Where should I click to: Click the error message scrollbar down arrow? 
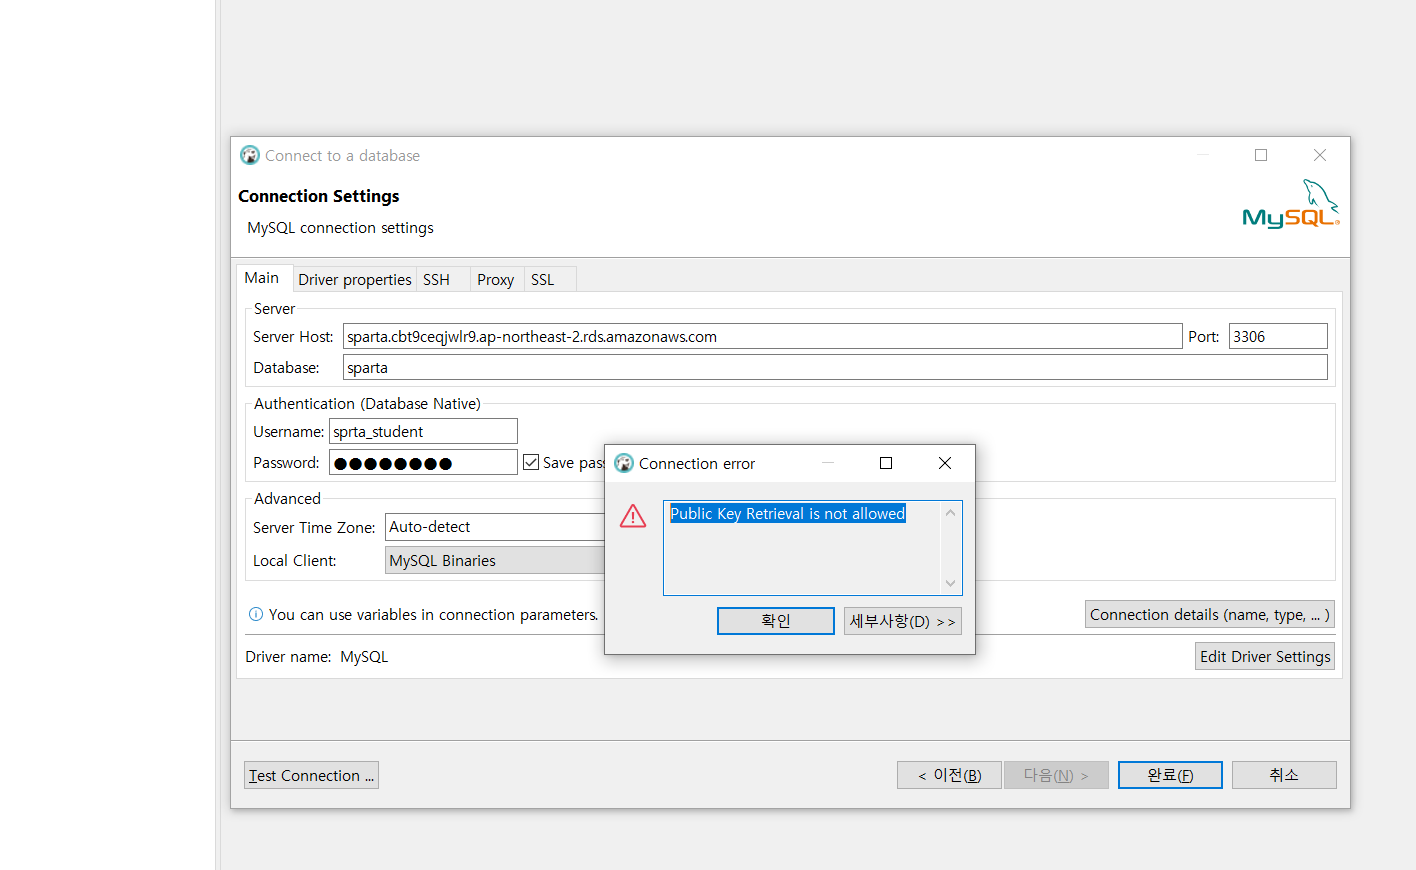tap(950, 583)
